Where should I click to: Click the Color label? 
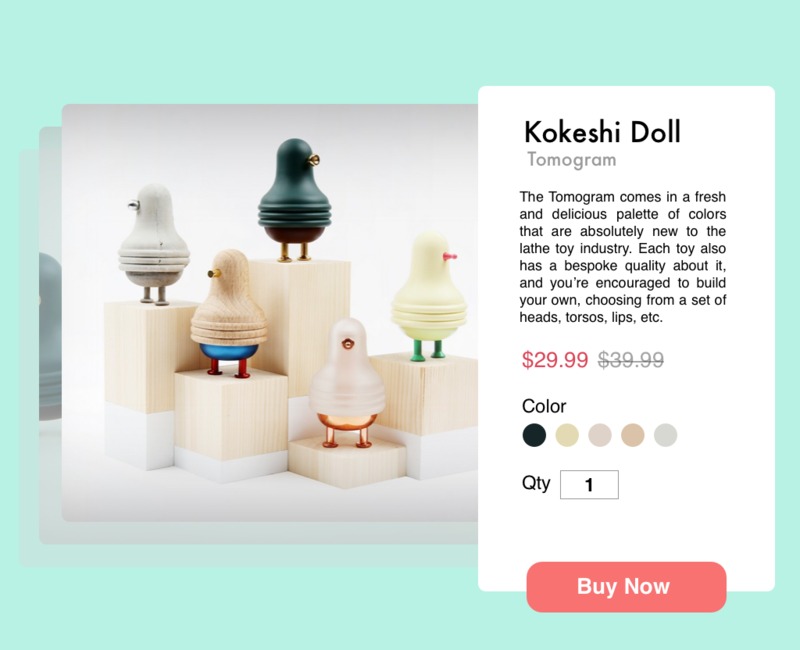[544, 406]
